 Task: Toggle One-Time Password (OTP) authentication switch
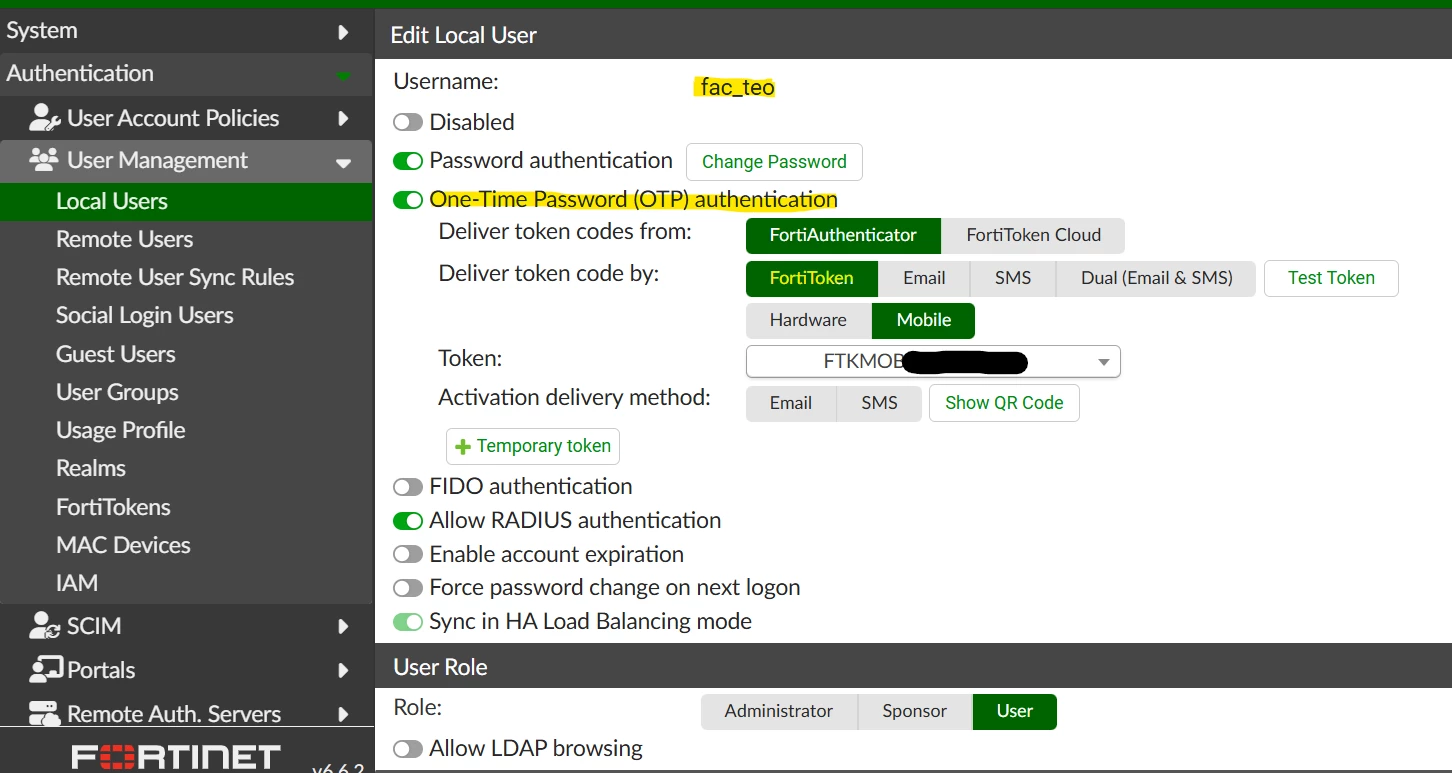tap(408, 200)
